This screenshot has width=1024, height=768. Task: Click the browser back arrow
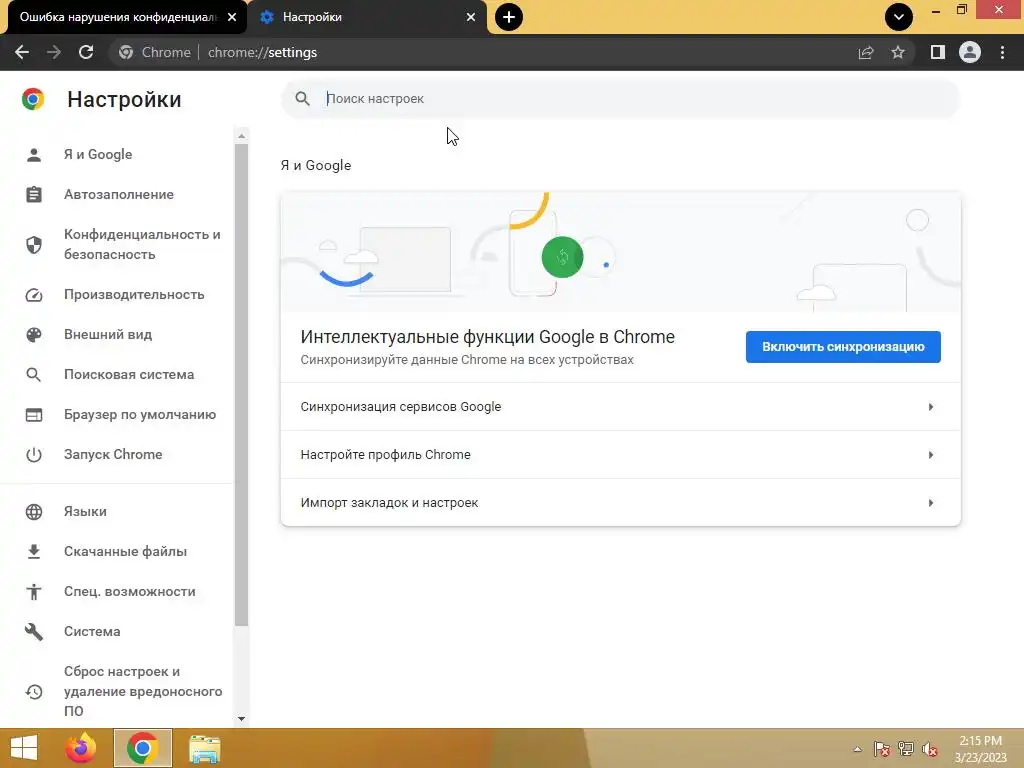click(x=22, y=52)
